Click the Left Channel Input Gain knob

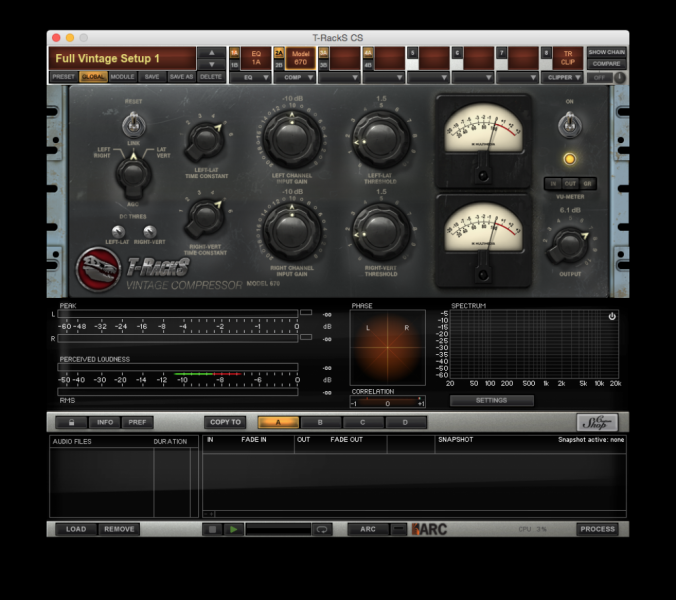[292, 139]
